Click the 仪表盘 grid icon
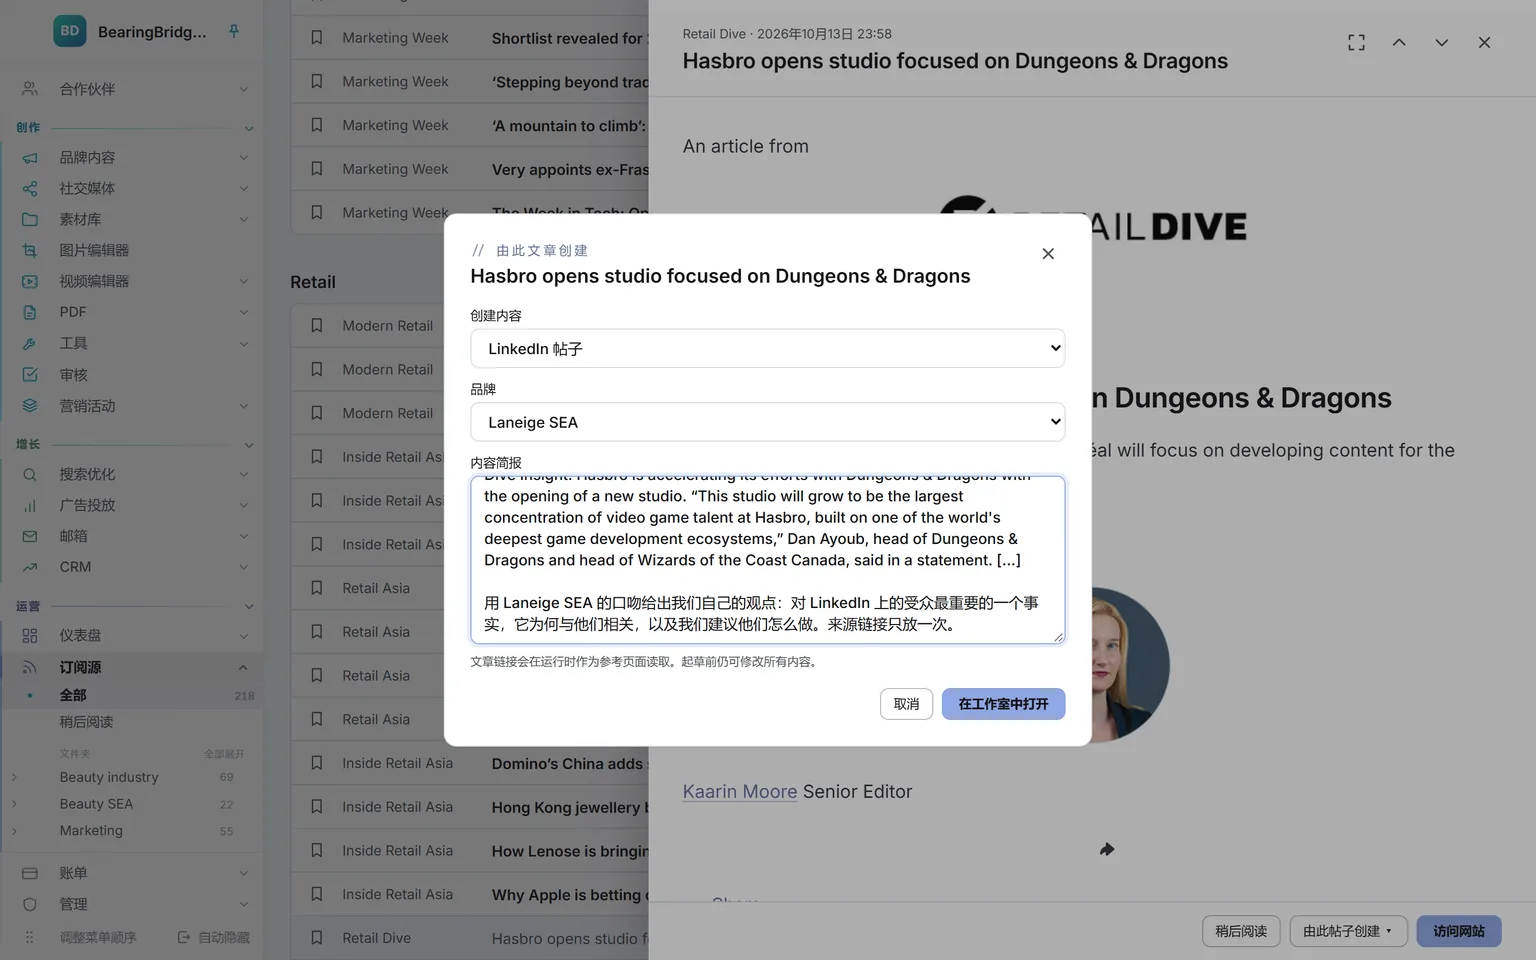Image resolution: width=1536 pixels, height=960 pixels. click(30, 636)
